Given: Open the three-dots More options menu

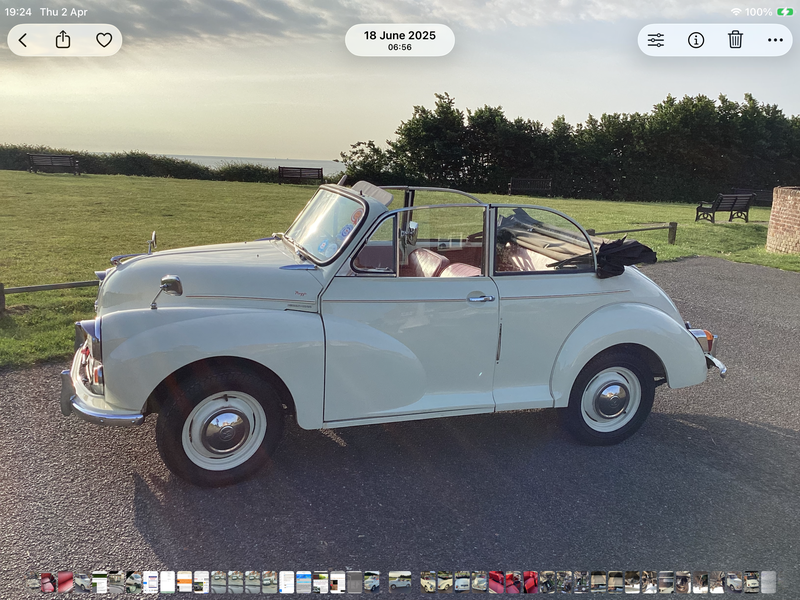Looking at the screenshot, I should [x=775, y=40].
